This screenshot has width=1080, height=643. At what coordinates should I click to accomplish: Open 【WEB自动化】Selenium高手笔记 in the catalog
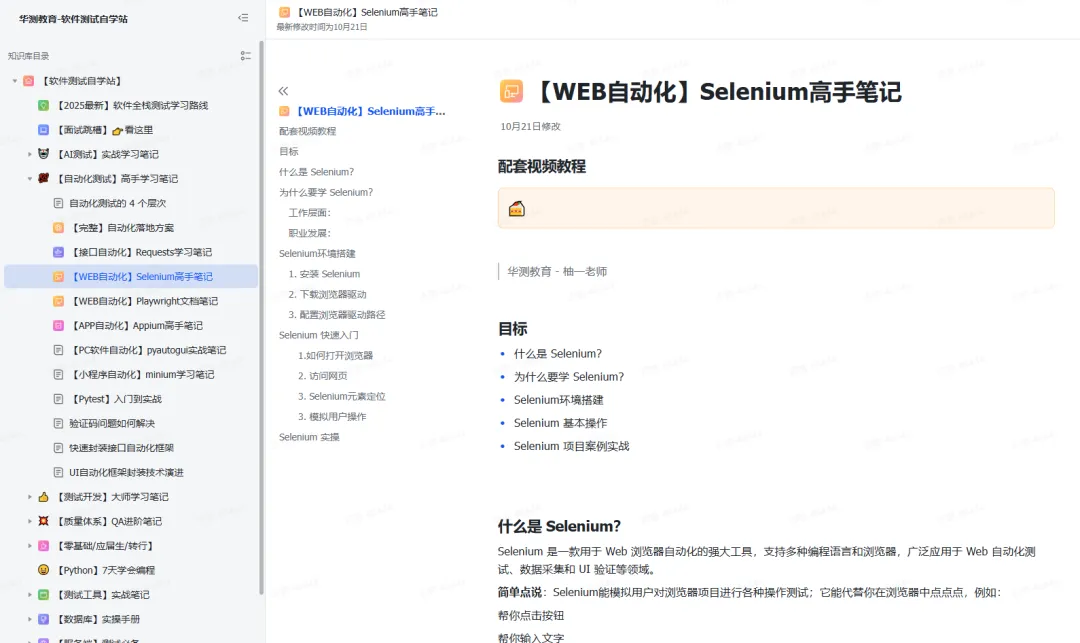pyautogui.click(x=131, y=276)
